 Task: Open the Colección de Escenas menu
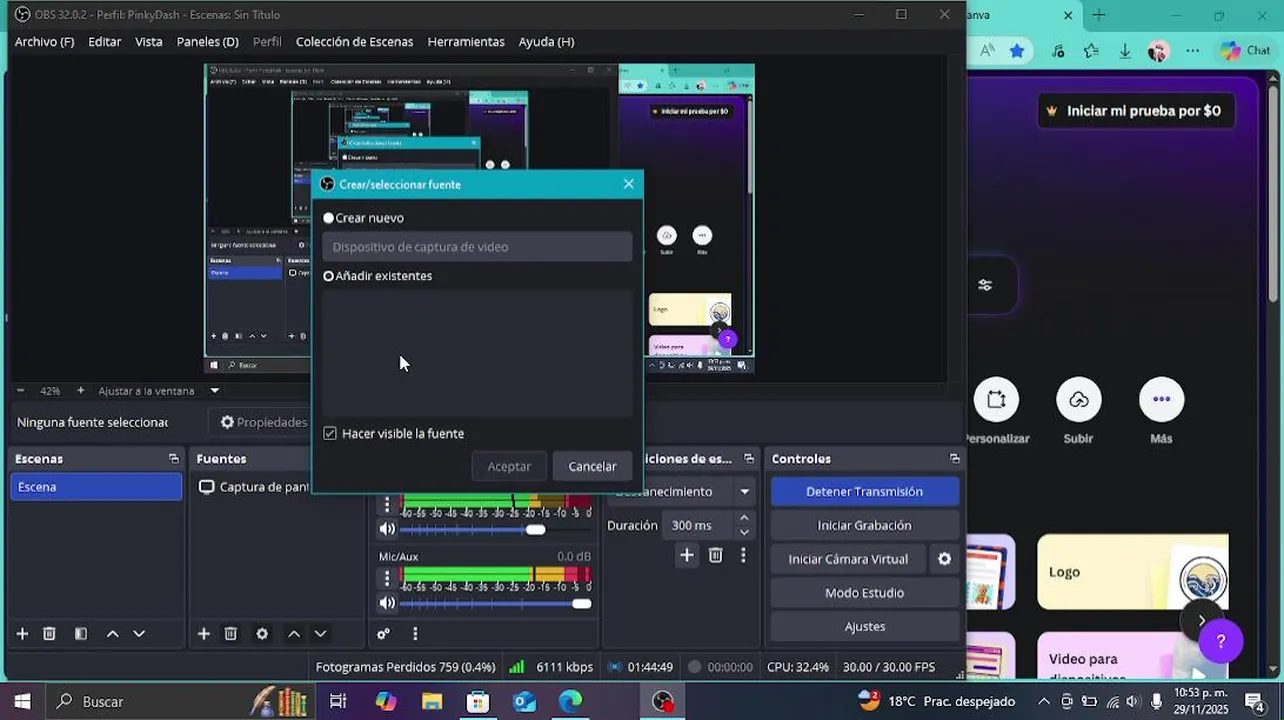[x=354, y=42]
